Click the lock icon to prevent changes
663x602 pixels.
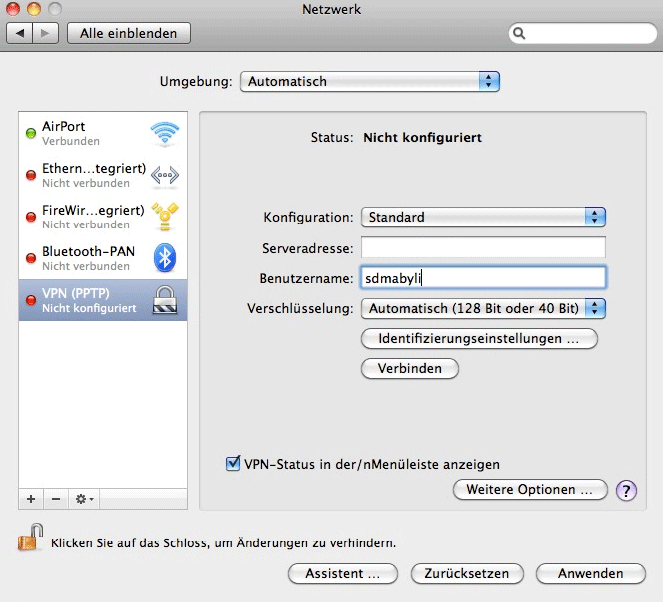(31, 537)
